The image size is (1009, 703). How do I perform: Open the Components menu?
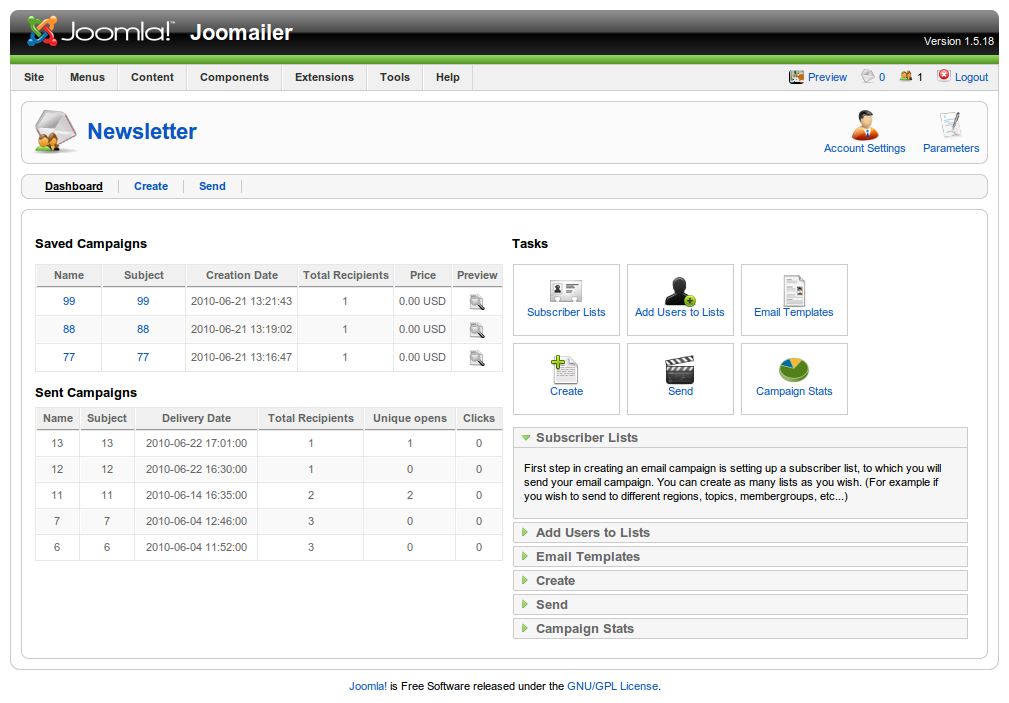click(234, 77)
